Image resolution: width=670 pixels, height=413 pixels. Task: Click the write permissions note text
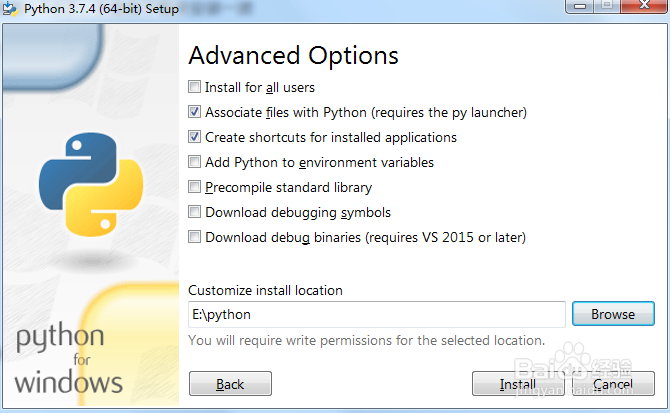(x=366, y=341)
